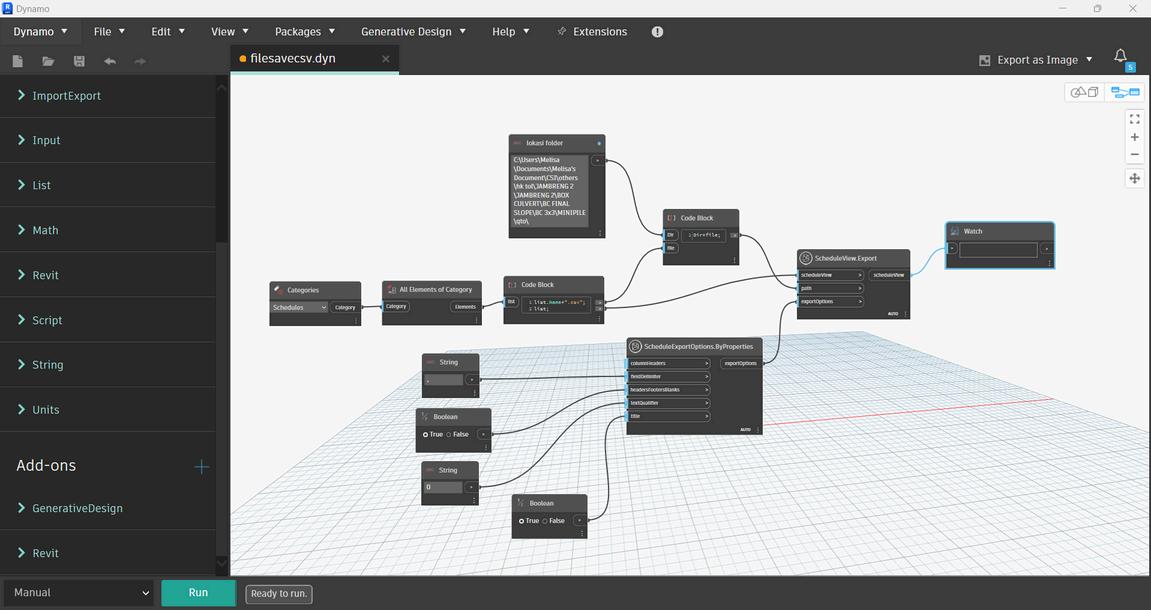Open the Dynamo menu
This screenshot has height=610, width=1151.
point(40,32)
